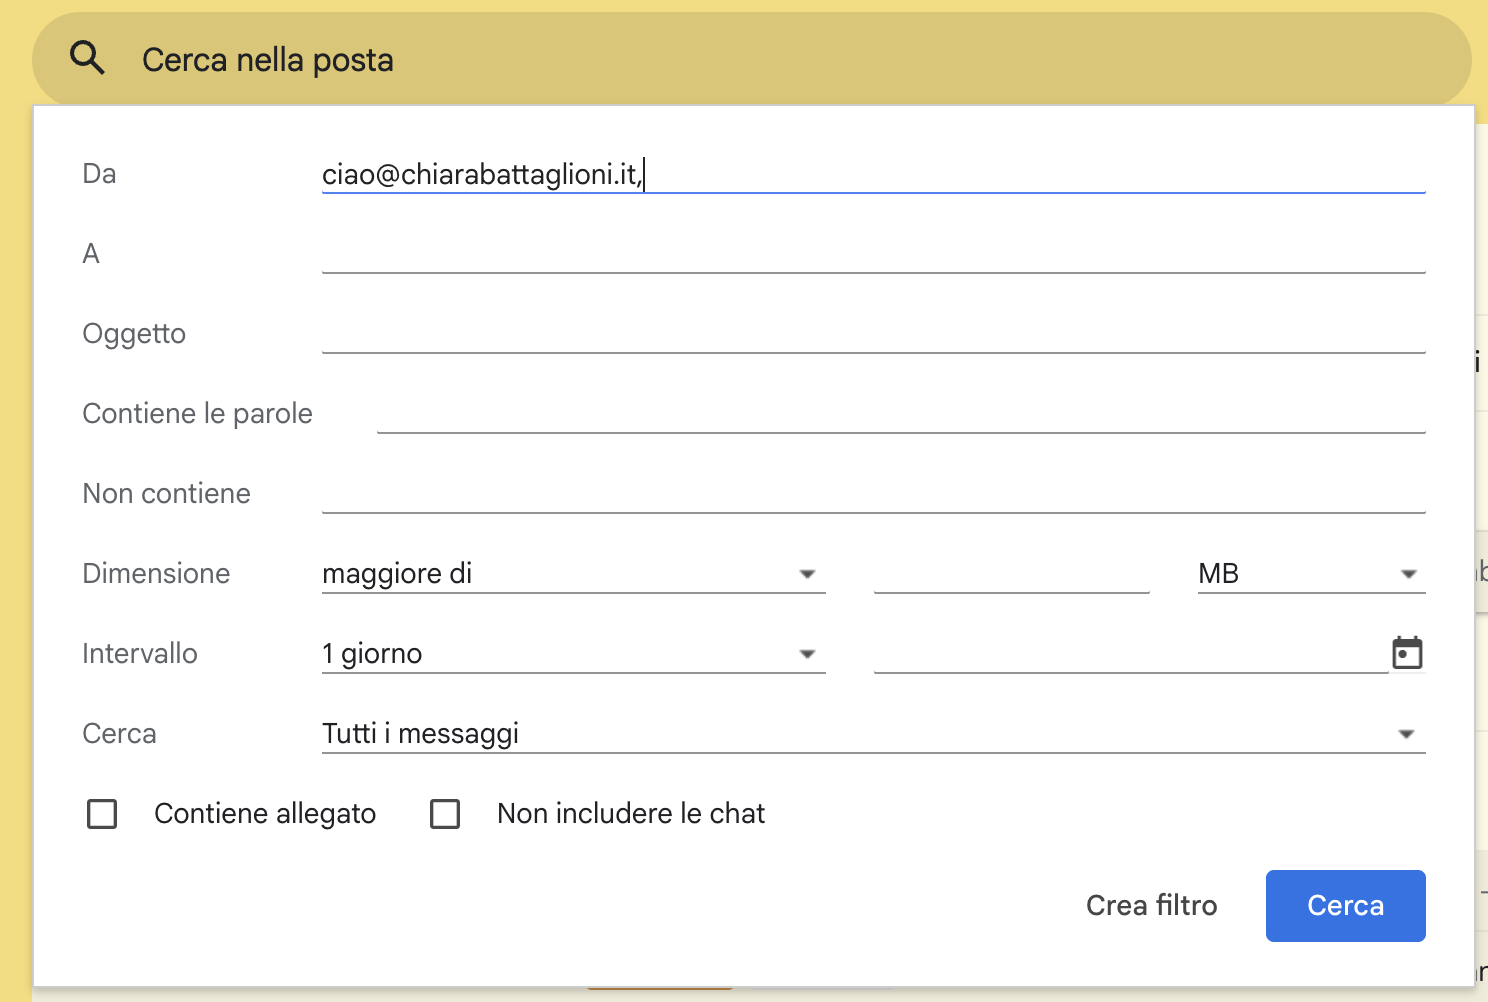
Task: Click into the Oggetto subject field
Action: point(872,334)
